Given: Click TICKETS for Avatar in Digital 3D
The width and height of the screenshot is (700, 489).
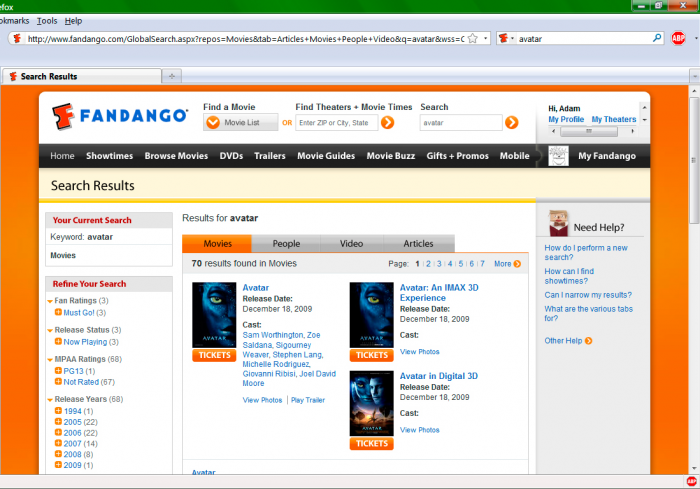Looking at the screenshot, I should (371, 444).
